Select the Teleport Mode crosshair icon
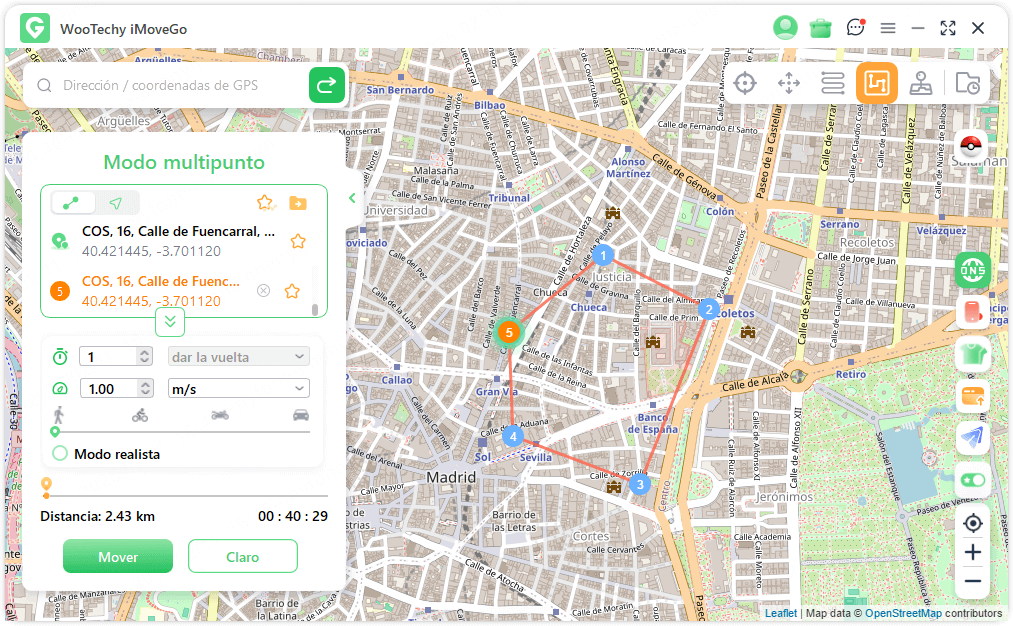The image size is (1013, 626). [745, 84]
